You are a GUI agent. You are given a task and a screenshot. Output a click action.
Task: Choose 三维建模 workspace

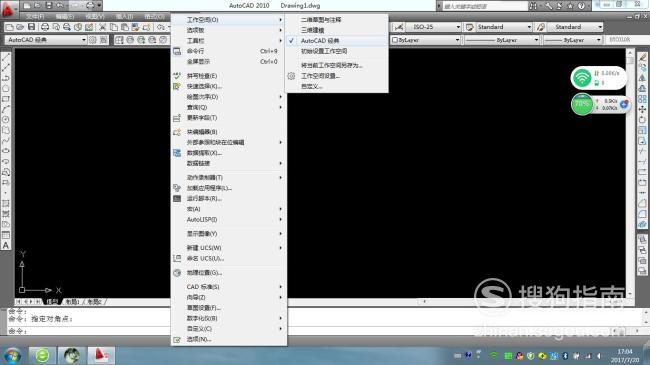[x=337, y=30]
